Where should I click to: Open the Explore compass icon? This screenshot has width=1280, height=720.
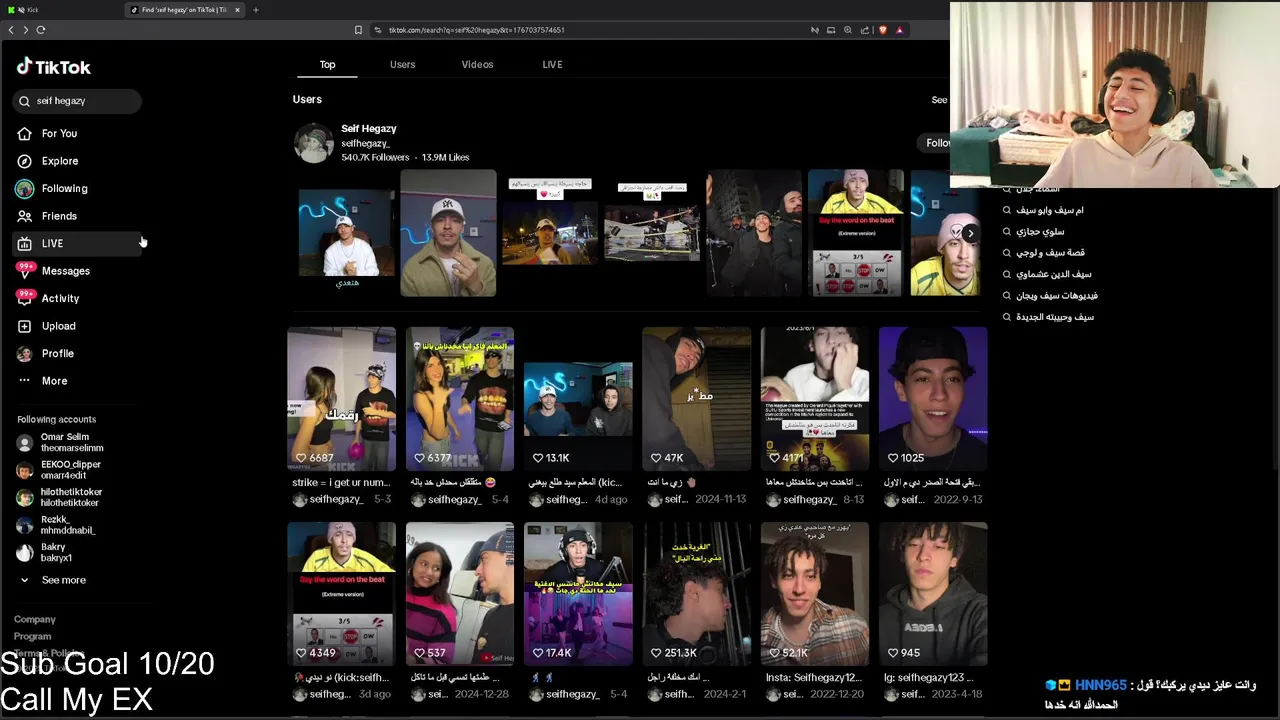[25, 161]
